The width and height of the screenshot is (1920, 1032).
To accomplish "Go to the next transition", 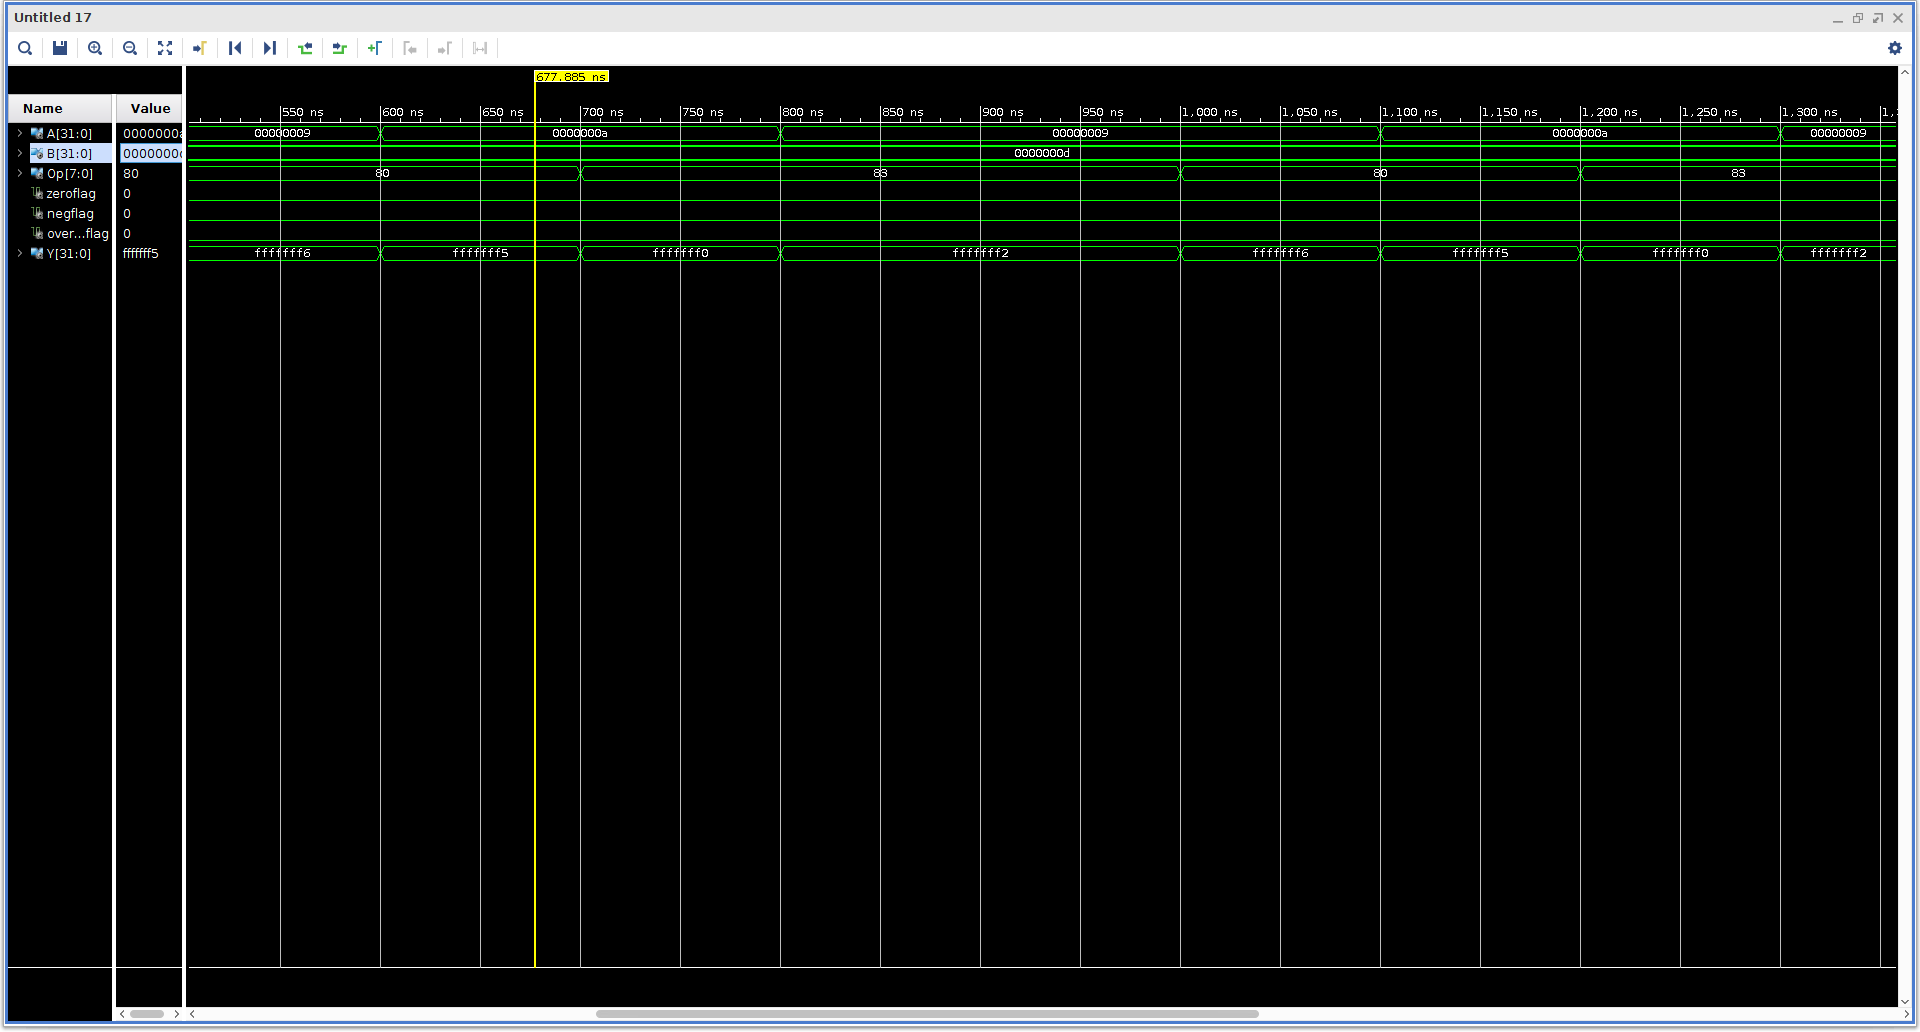I will coord(340,48).
